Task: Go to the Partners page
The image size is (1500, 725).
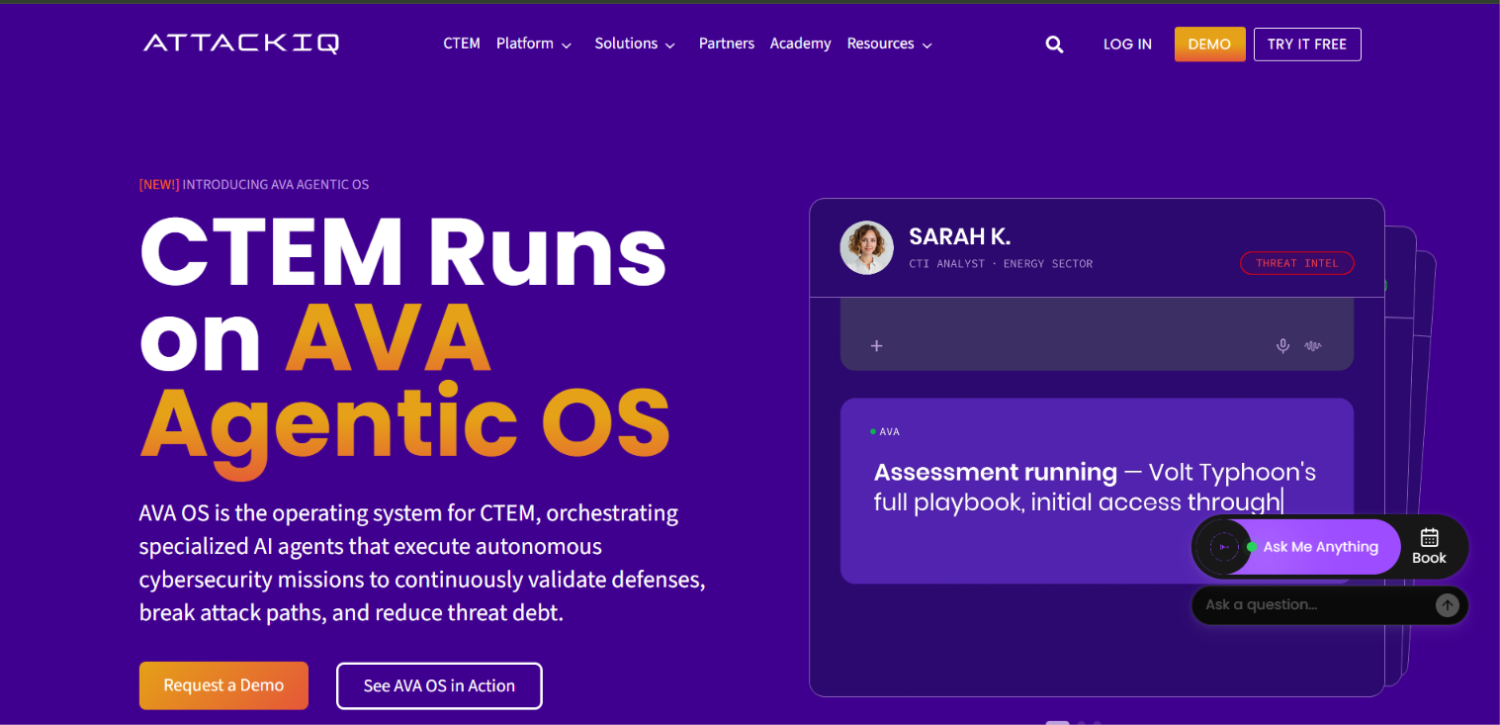Action: coord(727,44)
